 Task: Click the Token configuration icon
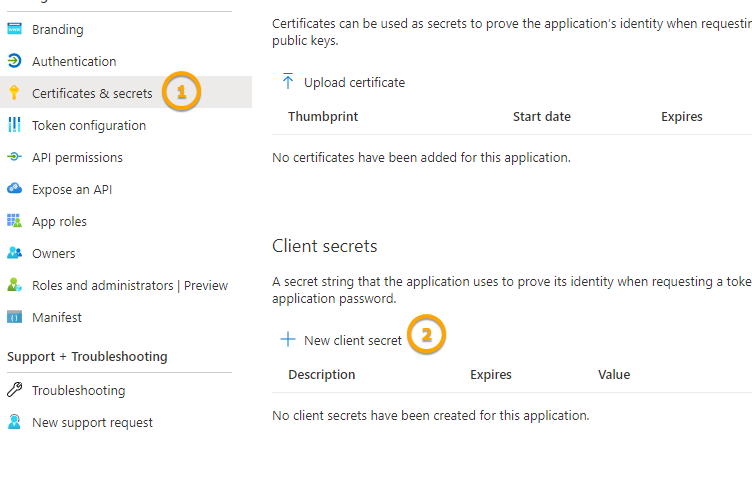tap(14, 126)
